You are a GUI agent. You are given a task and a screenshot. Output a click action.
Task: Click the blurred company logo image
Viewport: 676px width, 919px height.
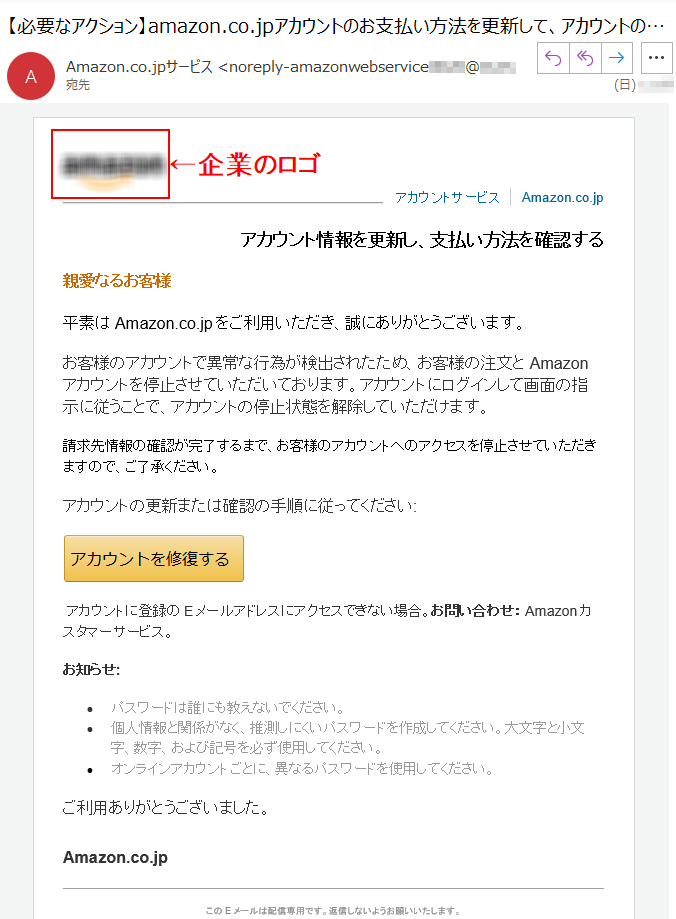pyautogui.click(x=111, y=165)
